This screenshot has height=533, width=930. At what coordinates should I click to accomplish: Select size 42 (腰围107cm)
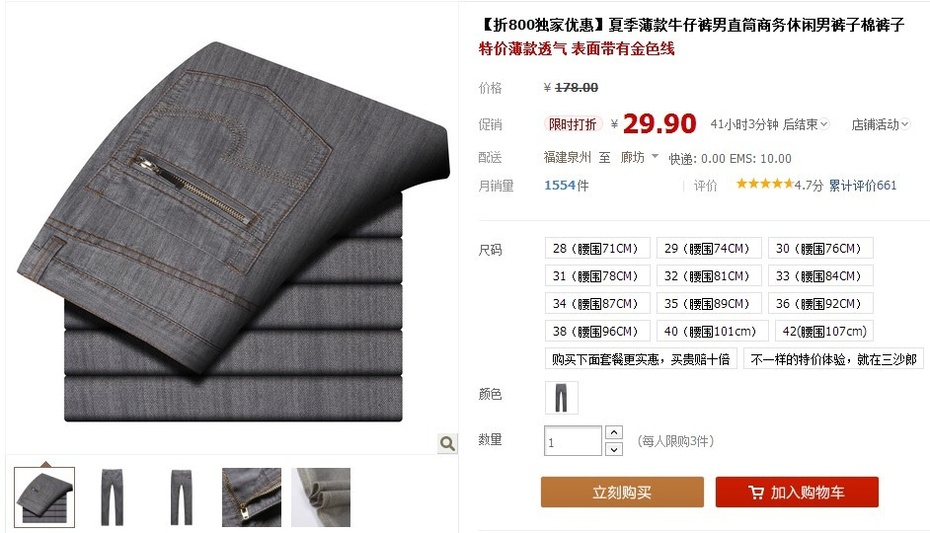824,331
